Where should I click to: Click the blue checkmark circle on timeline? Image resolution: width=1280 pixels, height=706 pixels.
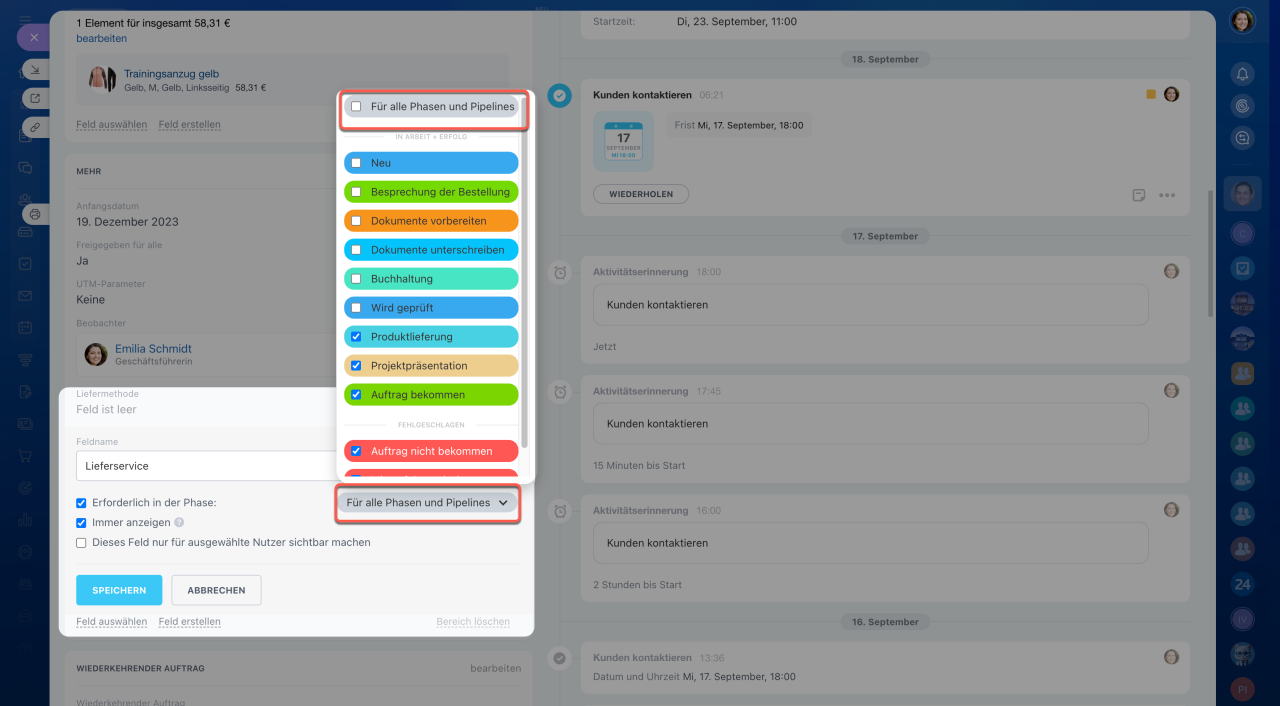tap(560, 95)
